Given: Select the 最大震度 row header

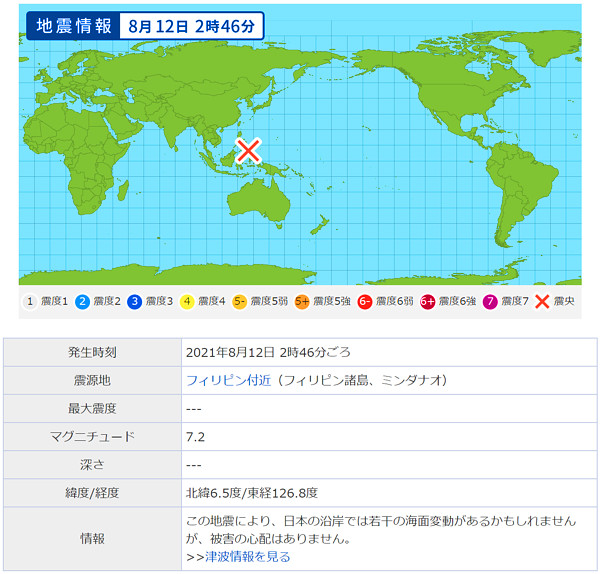Looking at the screenshot, I should 92,408.
